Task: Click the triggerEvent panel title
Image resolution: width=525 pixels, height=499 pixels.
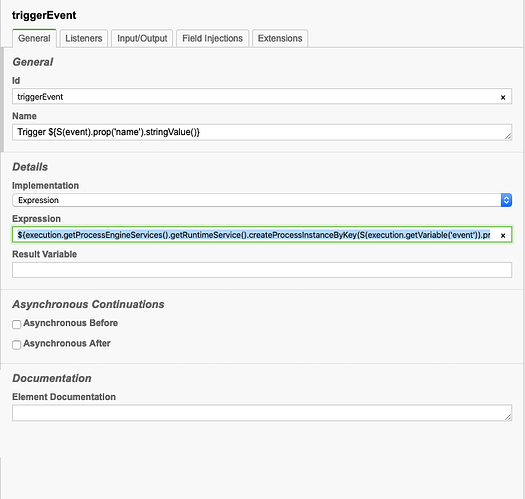Action: 44,15
